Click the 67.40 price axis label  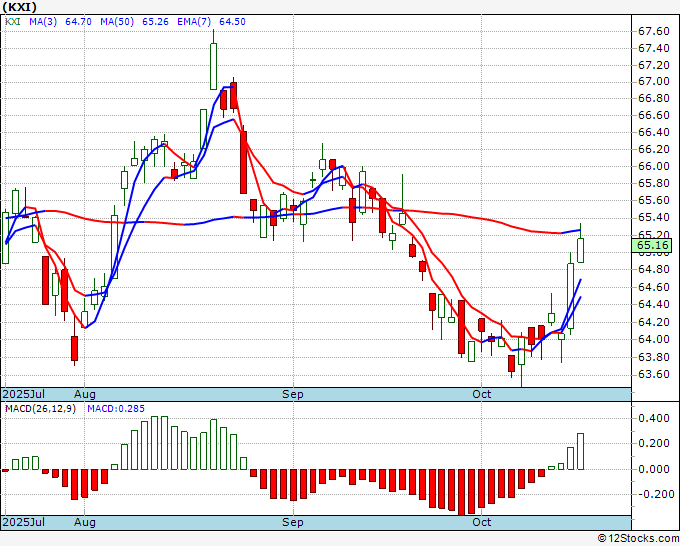[654, 48]
